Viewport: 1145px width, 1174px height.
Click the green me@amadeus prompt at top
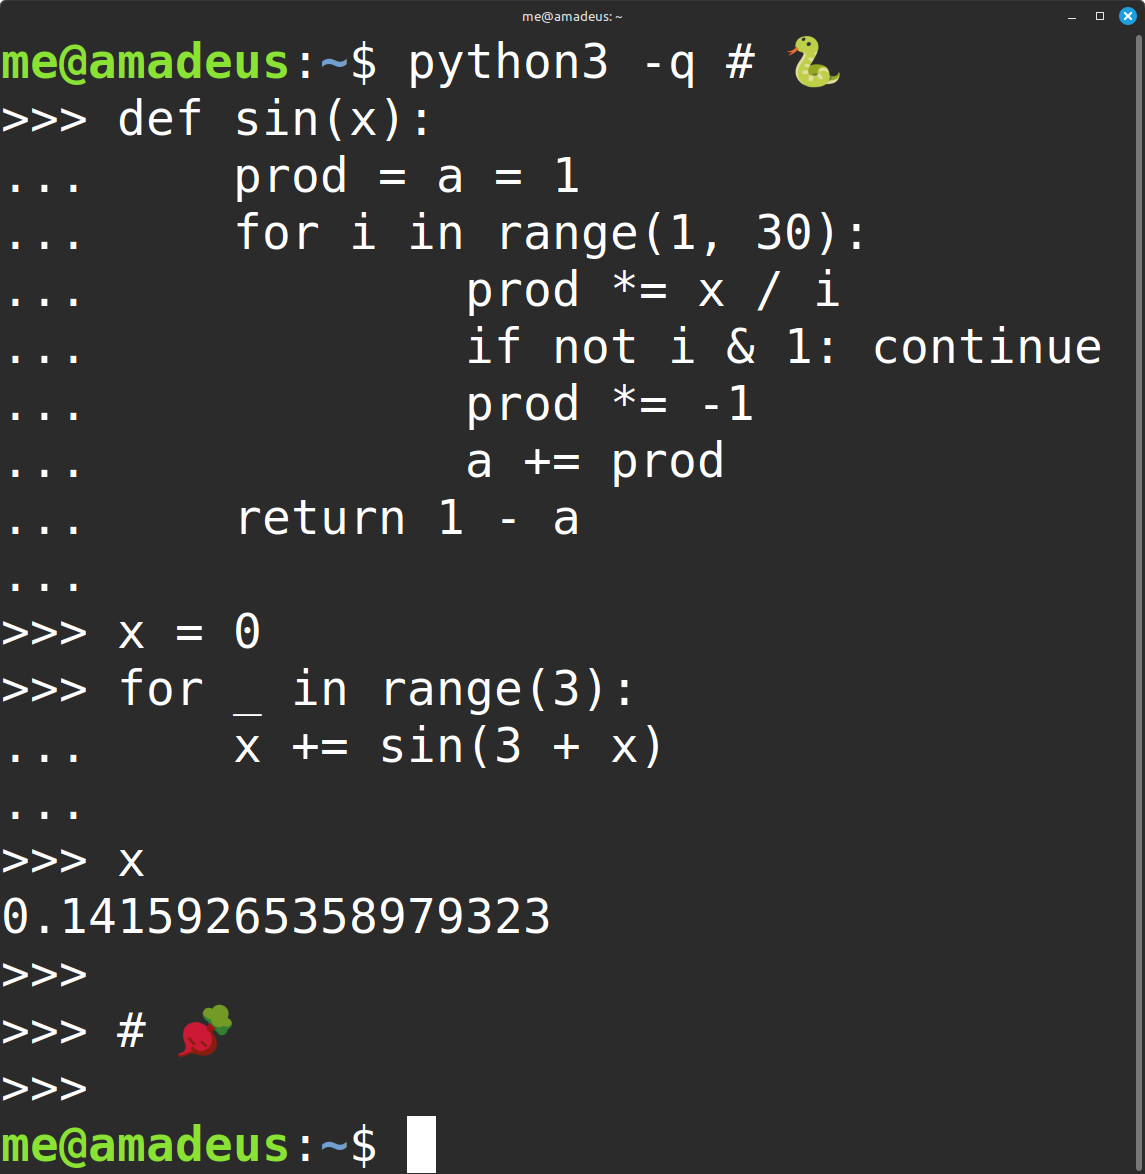tap(145, 62)
